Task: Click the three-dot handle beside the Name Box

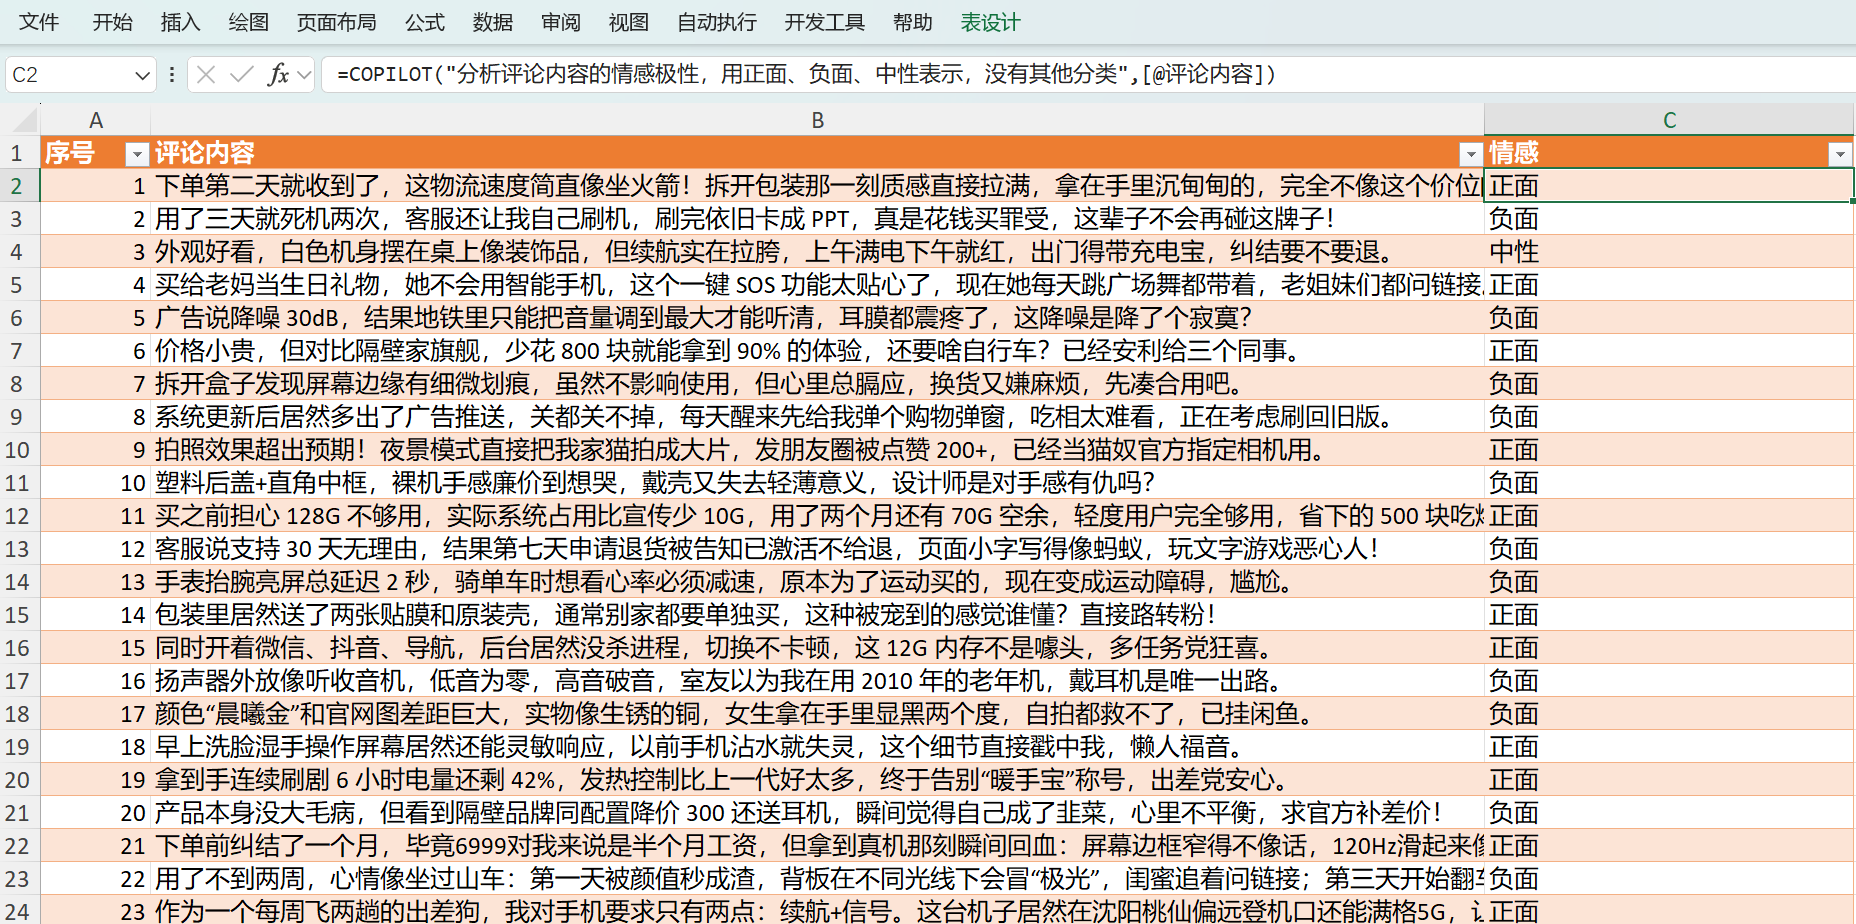Action: 172,75
